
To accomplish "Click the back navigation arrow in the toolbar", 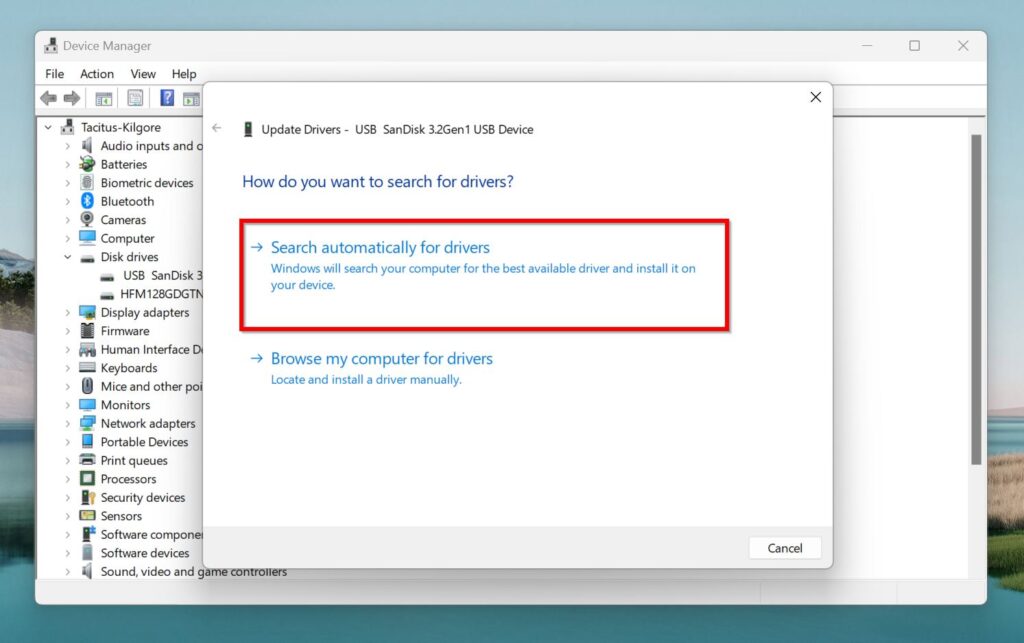I will (x=47, y=97).
